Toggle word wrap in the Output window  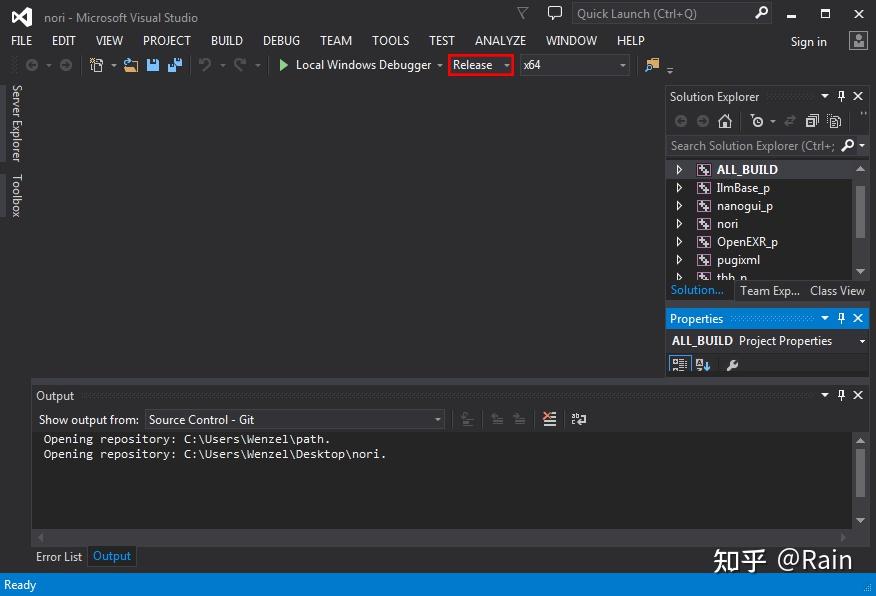pyautogui.click(x=579, y=419)
